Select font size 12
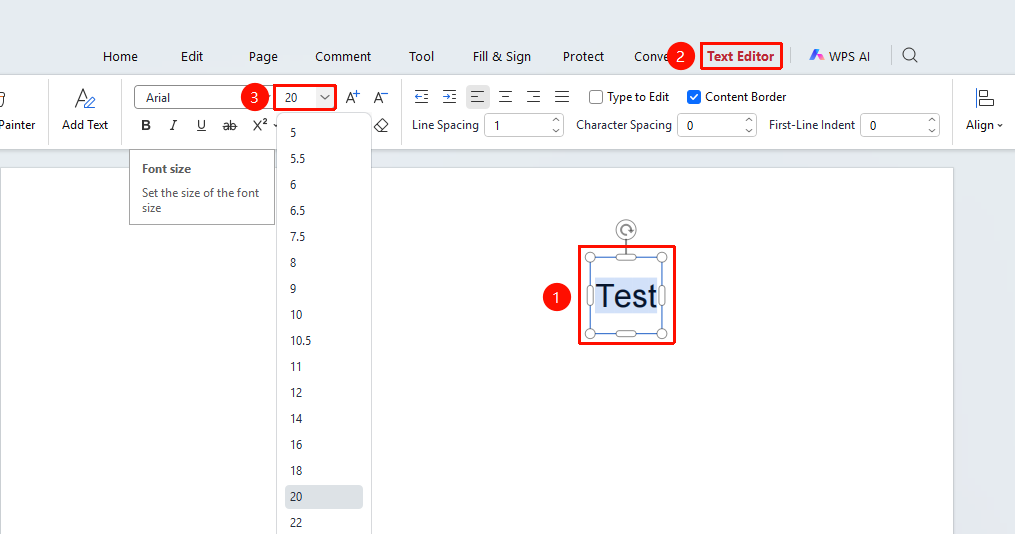 [x=324, y=393]
